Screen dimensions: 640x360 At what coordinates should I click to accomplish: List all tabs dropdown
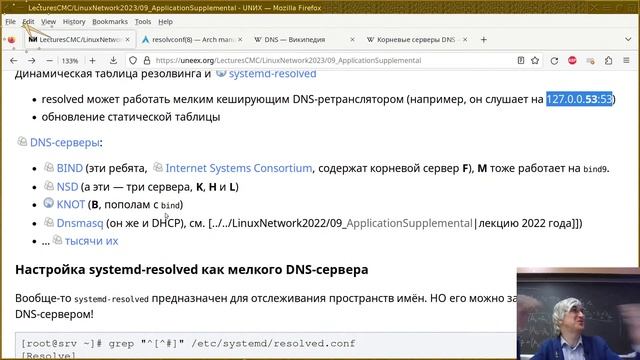click(x=628, y=40)
